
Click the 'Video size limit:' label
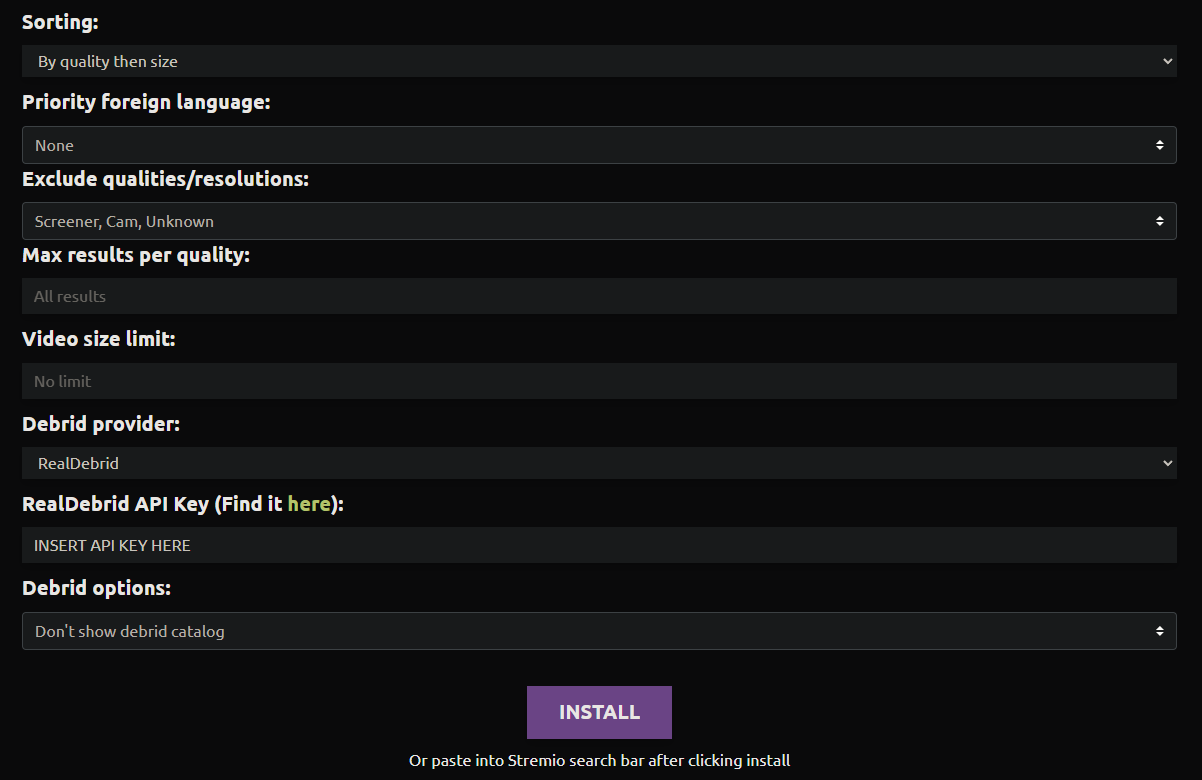coord(98,339)
